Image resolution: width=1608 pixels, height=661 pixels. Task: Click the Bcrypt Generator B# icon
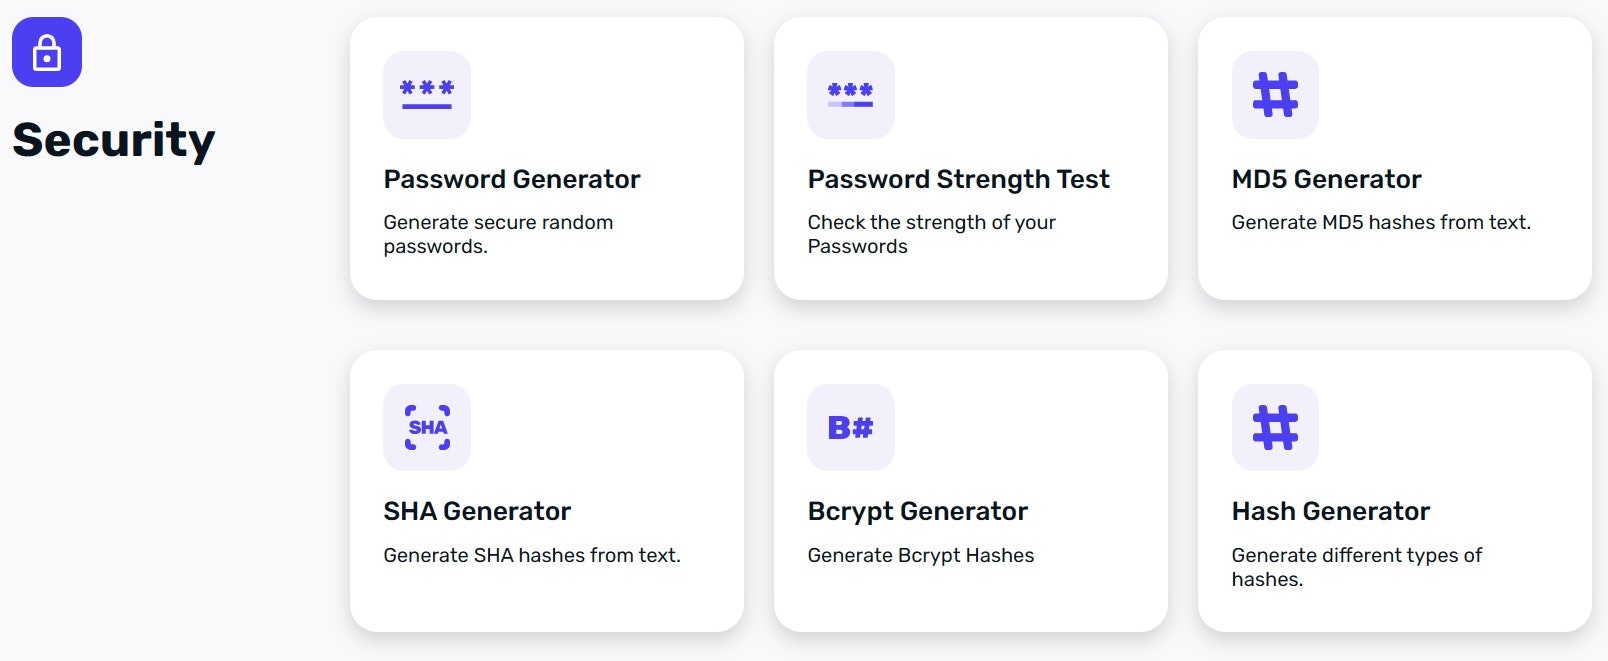click(x=851, y=427)
